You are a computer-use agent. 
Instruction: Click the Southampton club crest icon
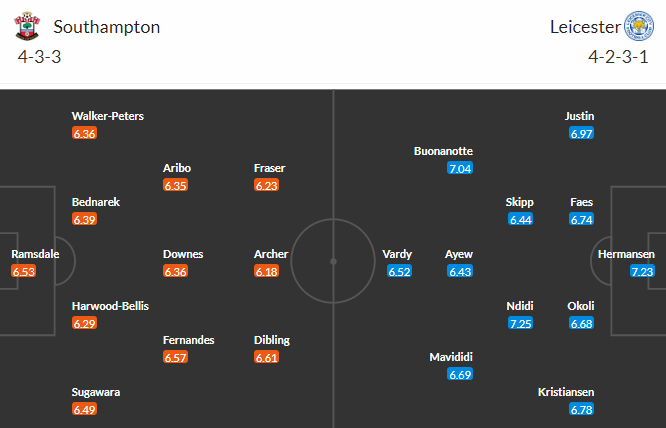[27, 26]
